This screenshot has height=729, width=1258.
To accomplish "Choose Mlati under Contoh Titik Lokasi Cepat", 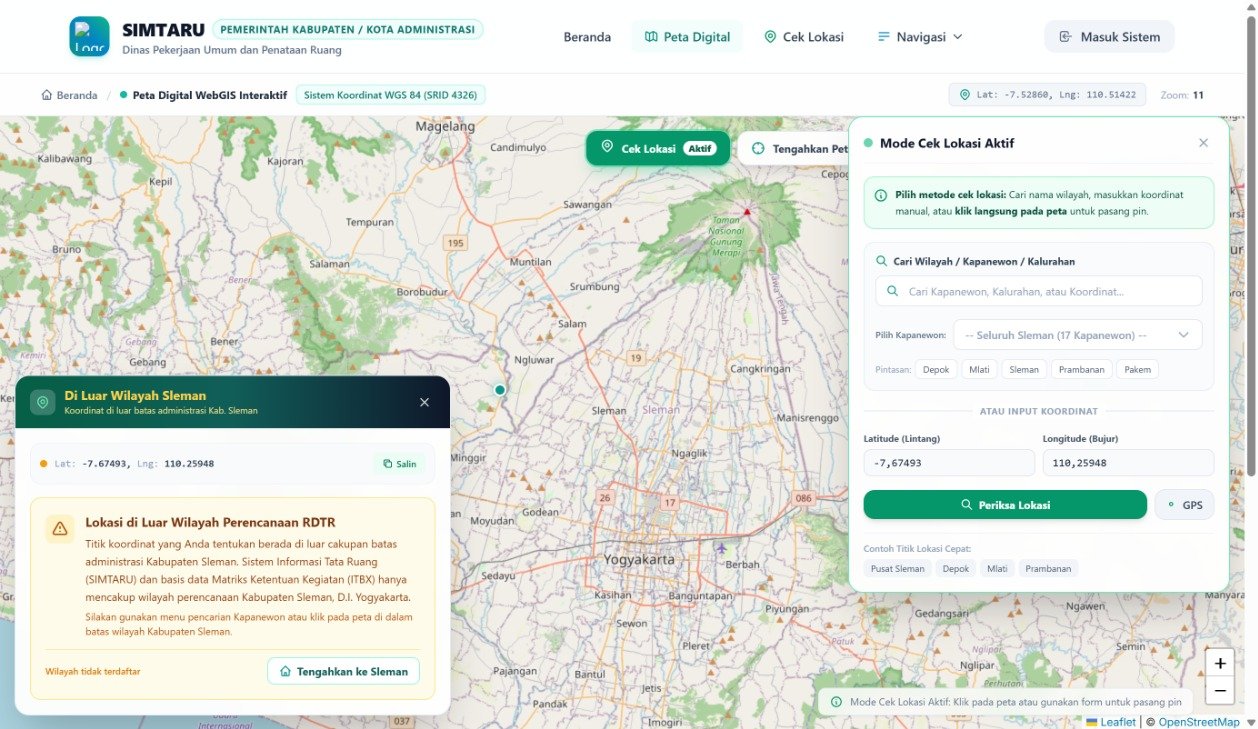I will point(997,568).
